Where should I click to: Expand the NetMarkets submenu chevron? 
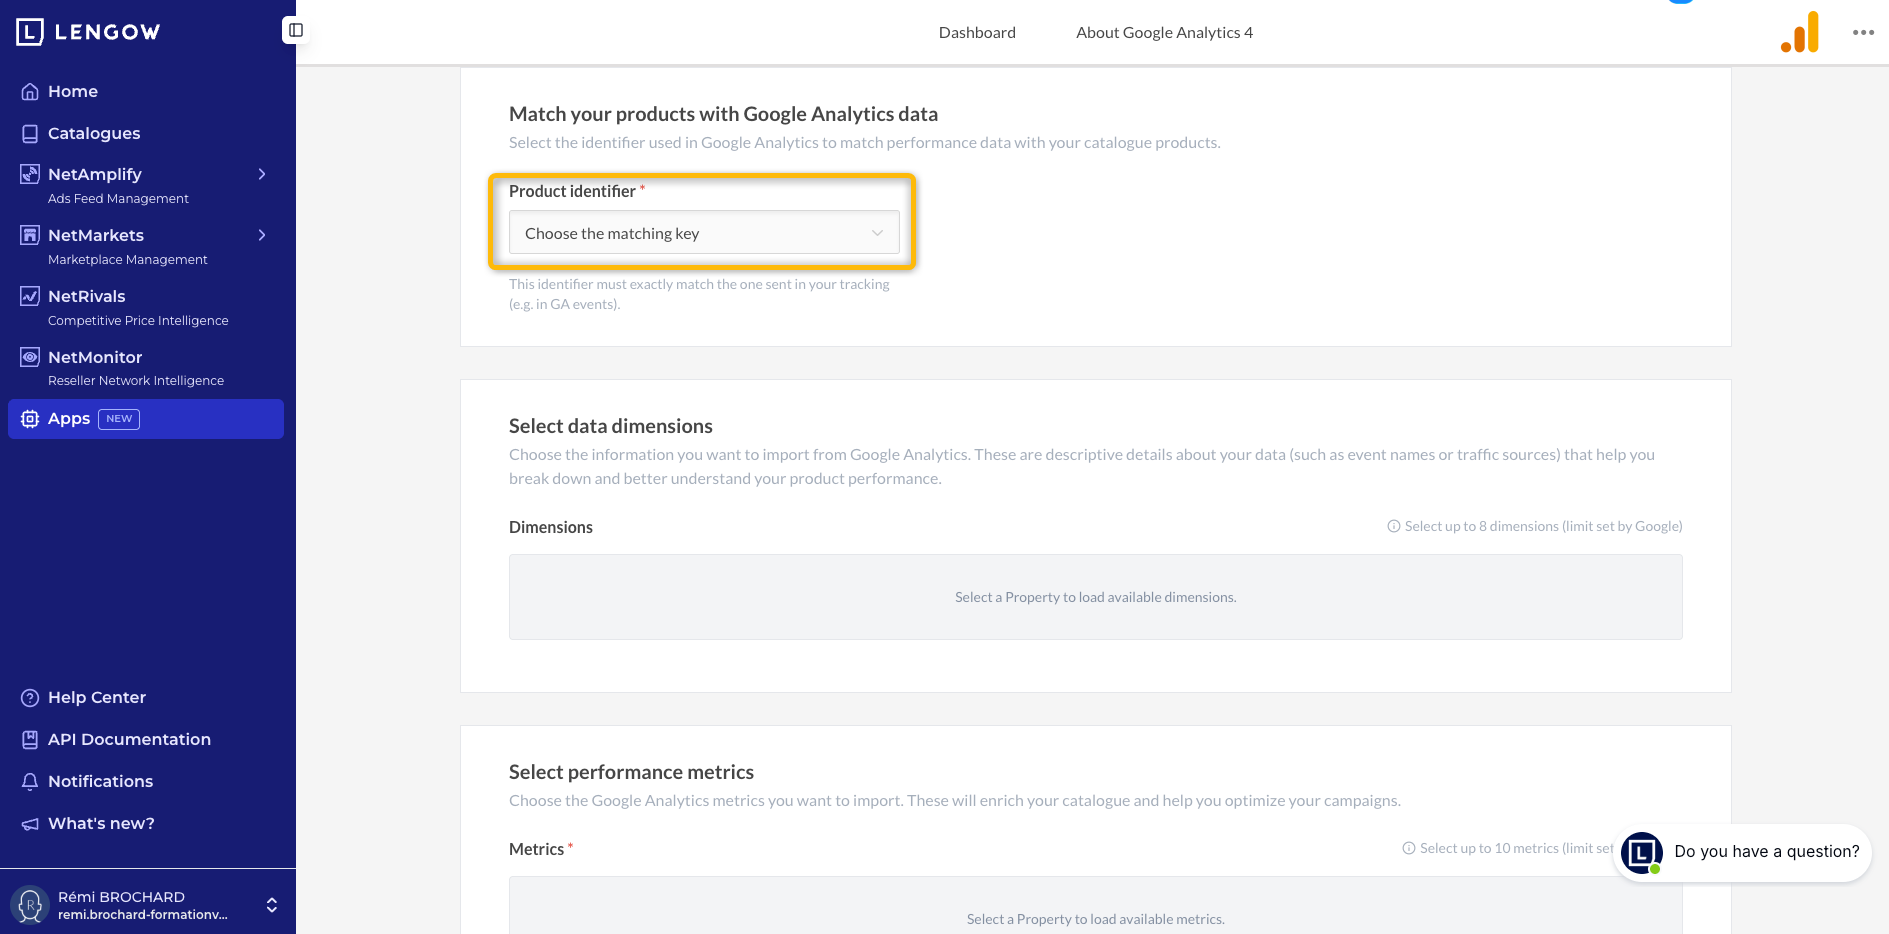tap(262, 235)
